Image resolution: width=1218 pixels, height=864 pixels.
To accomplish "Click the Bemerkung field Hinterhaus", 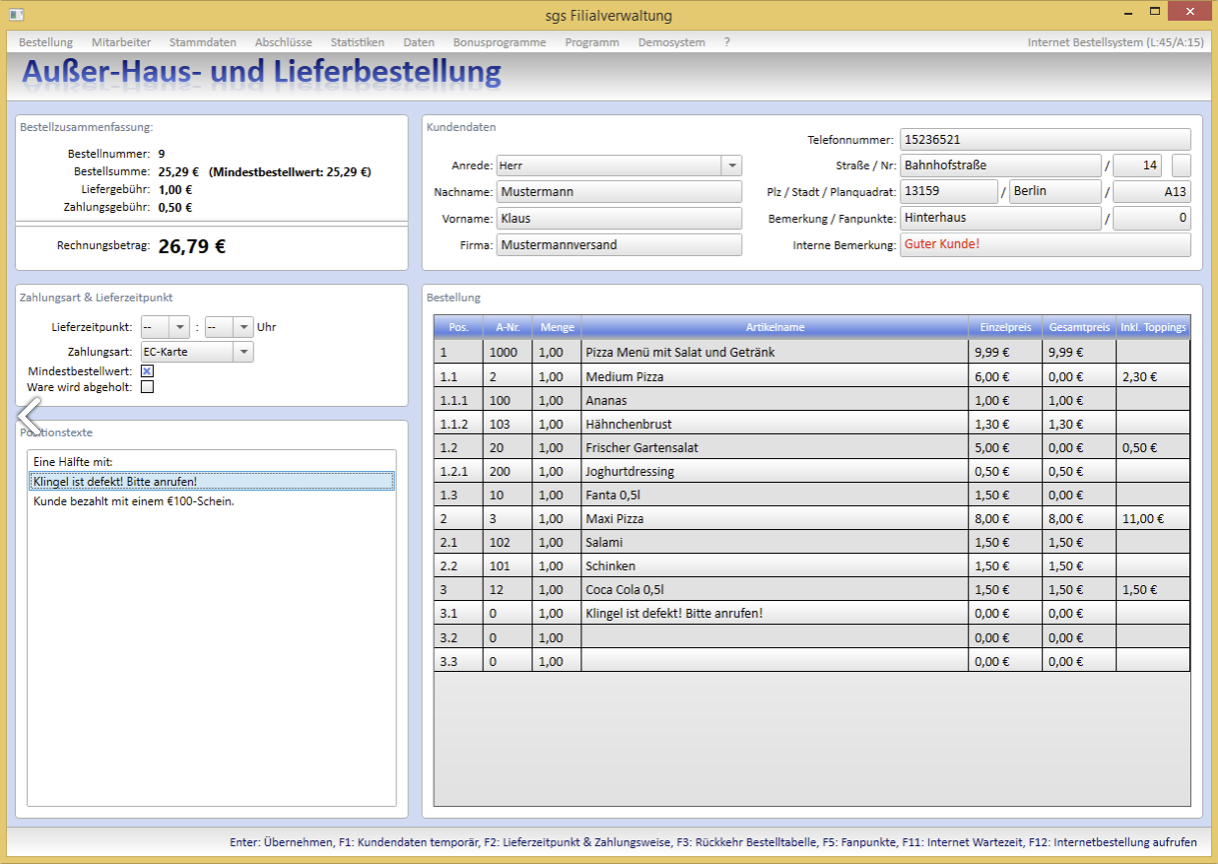I will point(1000,218).
